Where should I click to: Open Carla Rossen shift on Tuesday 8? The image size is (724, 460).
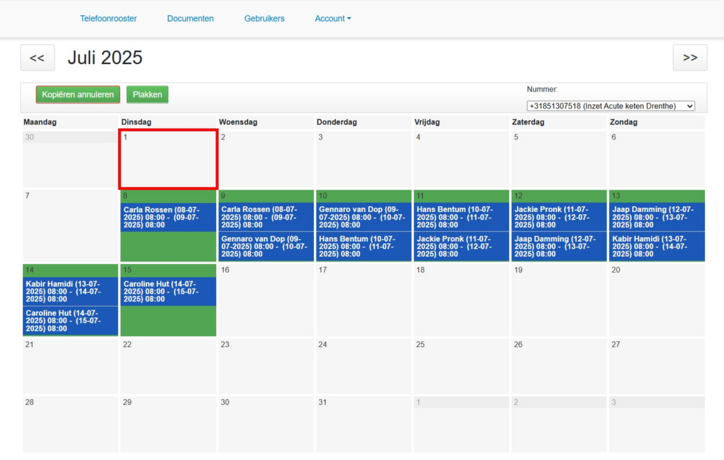[168, 217]
